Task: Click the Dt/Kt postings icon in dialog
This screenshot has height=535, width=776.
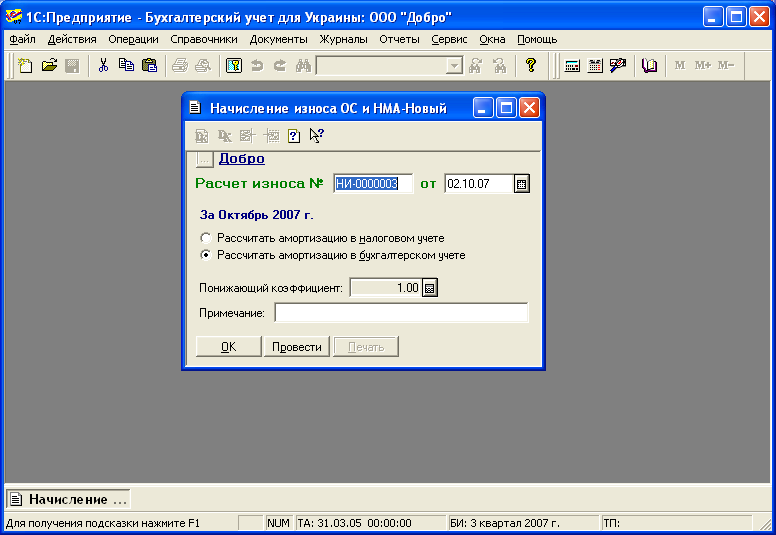Action: click(x=225, y=136)
